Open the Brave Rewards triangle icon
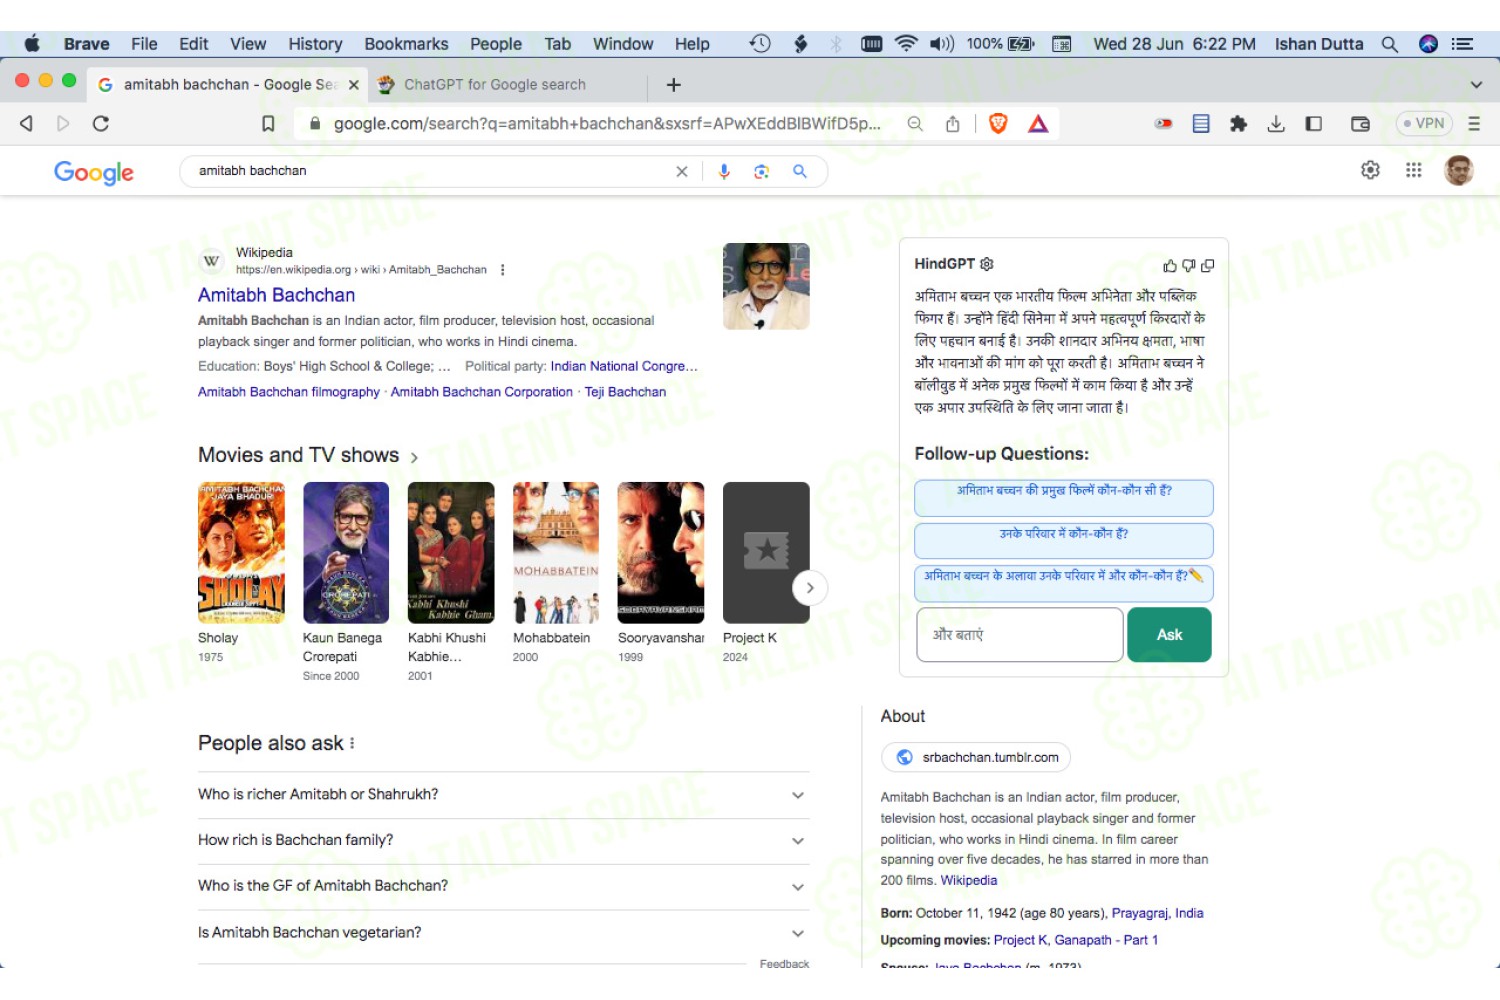Image resolution: width=1500 pixels, height=1000 pixels. pyautogui.click(x=1038, y=124)
